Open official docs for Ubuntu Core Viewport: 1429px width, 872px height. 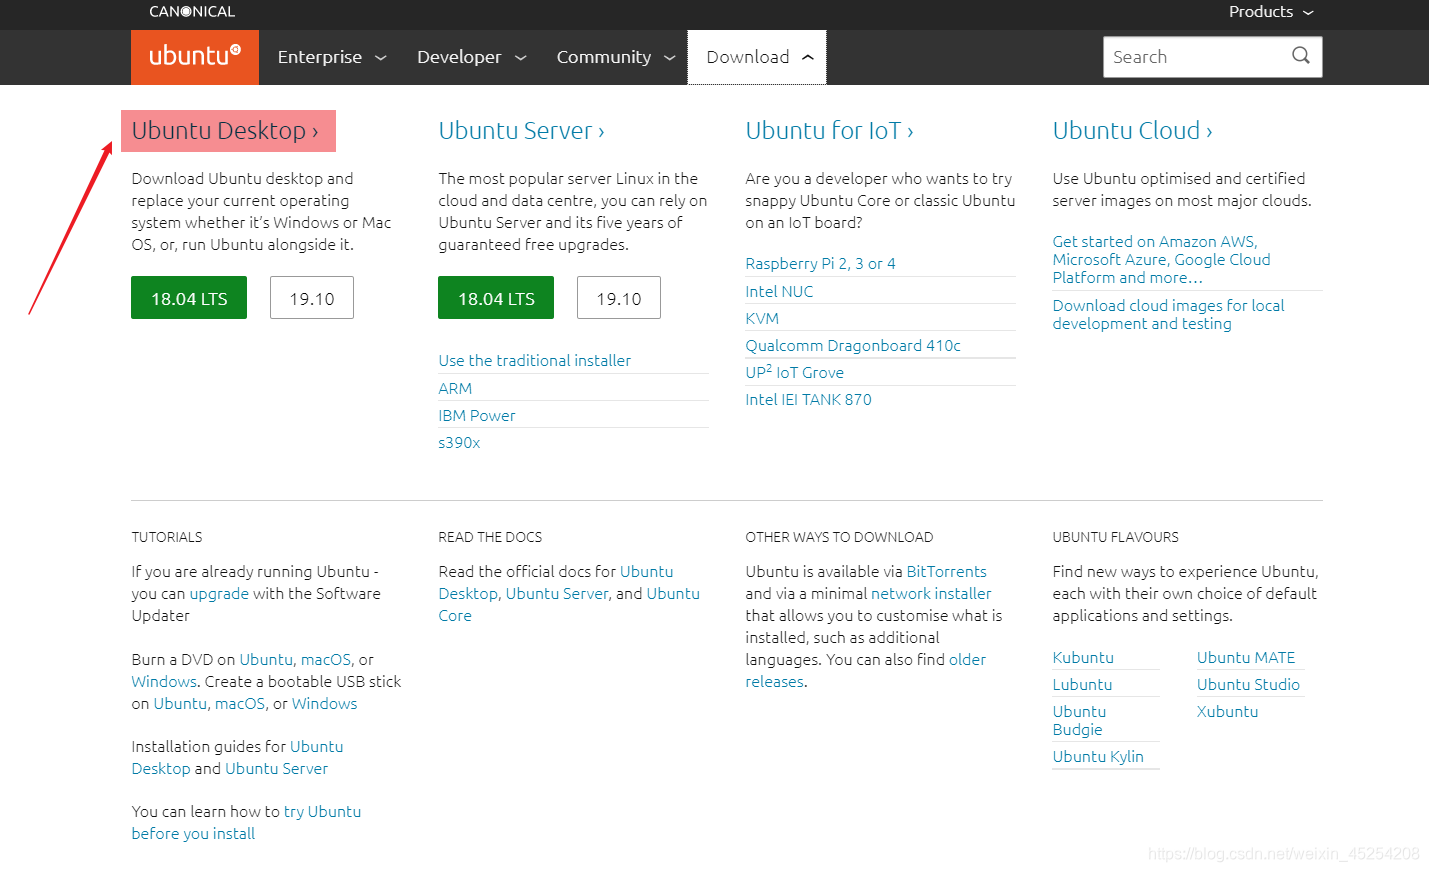(569, 604)
